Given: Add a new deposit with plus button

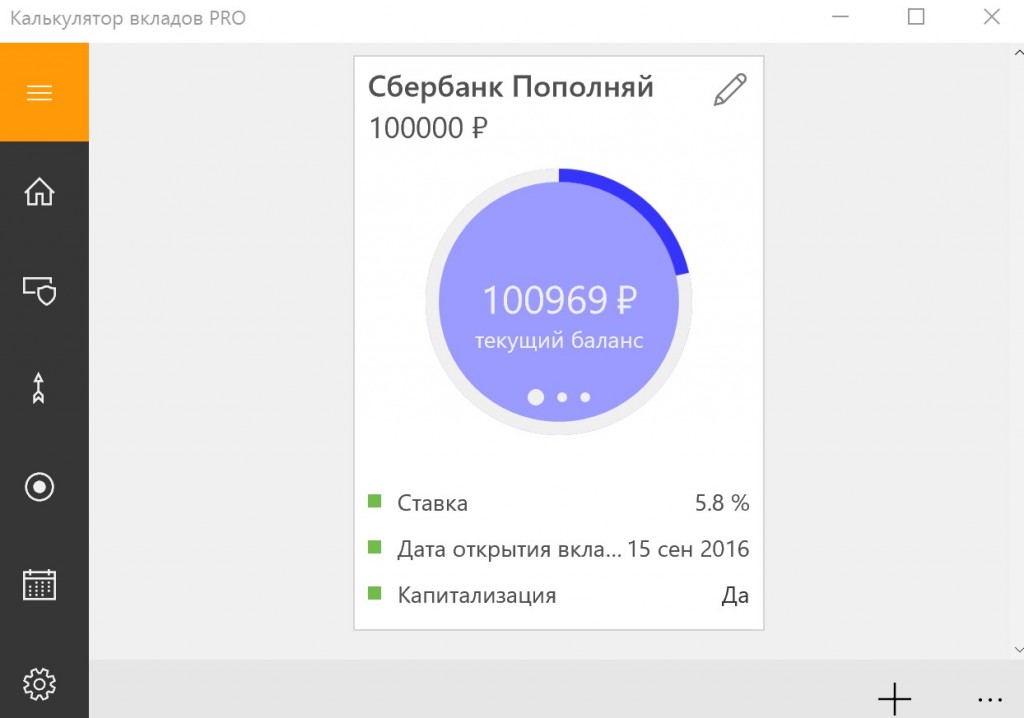Looking at the screenshot, I should (x=894, y=698).
